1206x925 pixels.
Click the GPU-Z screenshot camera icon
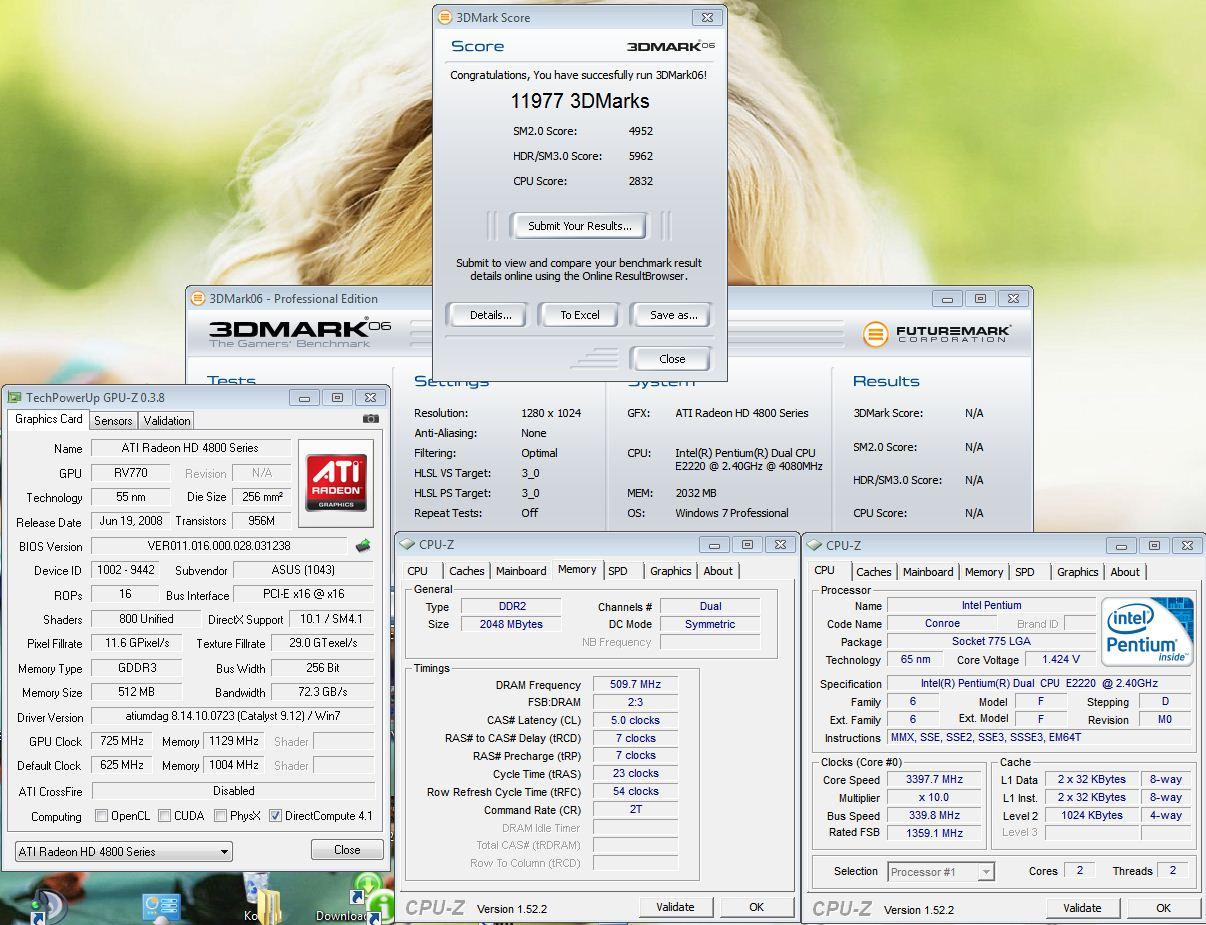[x=371, y=419]
